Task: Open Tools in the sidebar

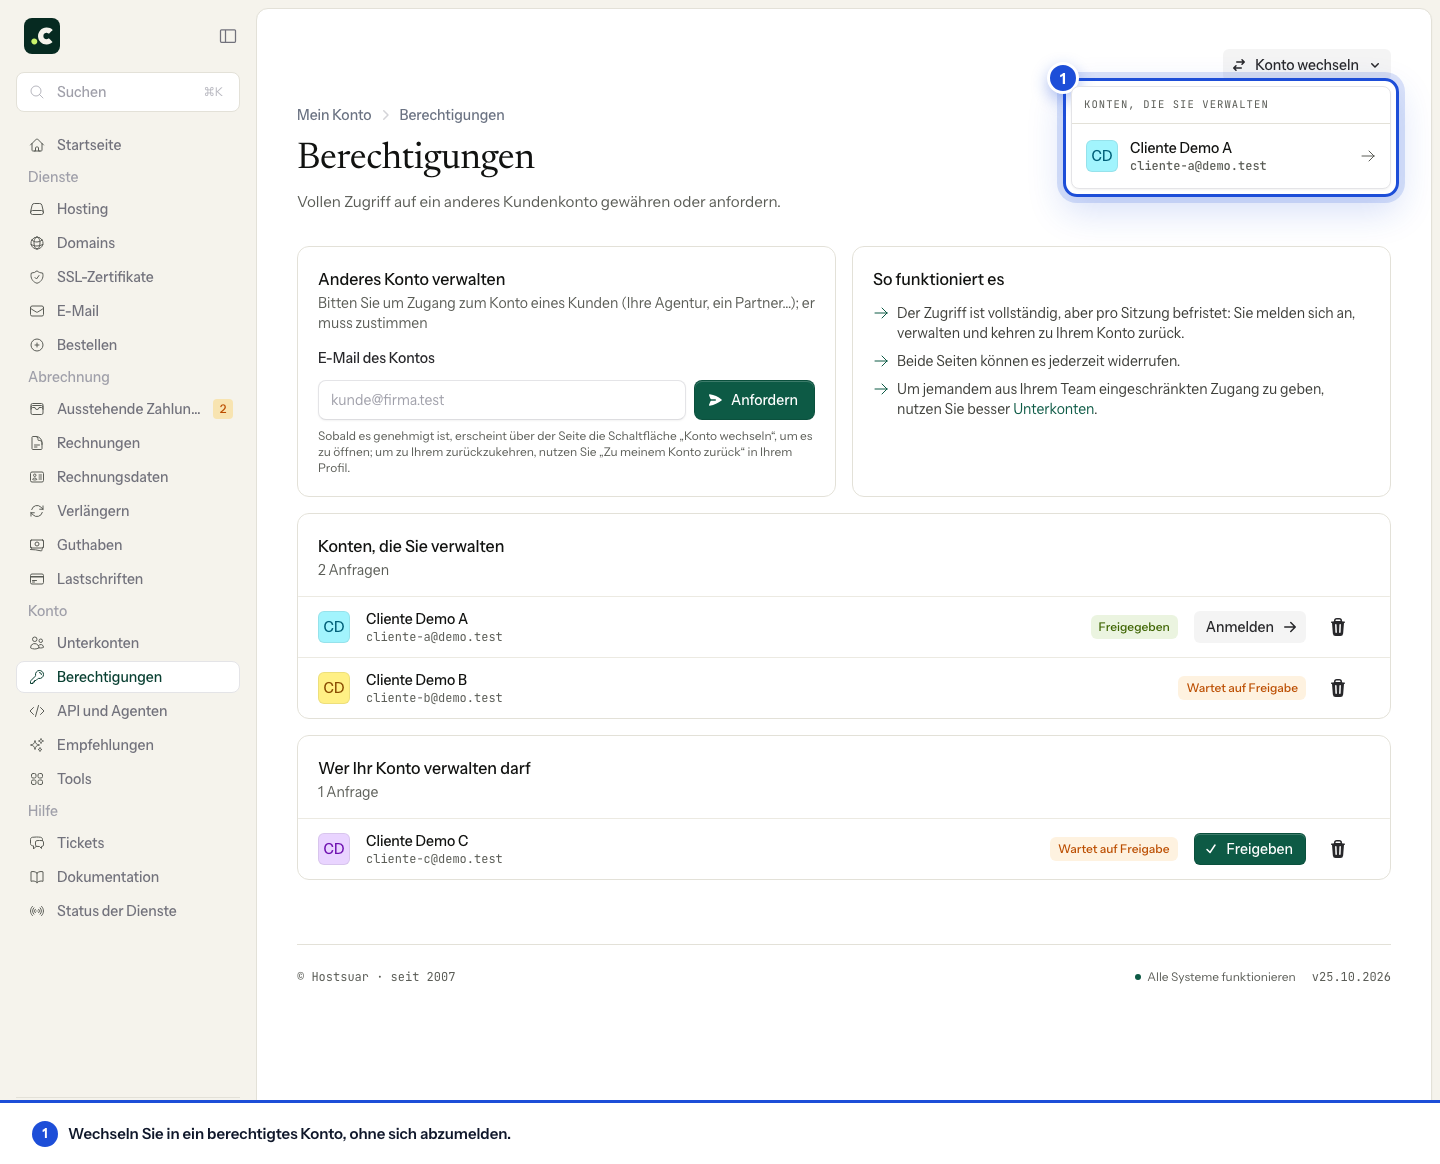Action: coord(128,779)
